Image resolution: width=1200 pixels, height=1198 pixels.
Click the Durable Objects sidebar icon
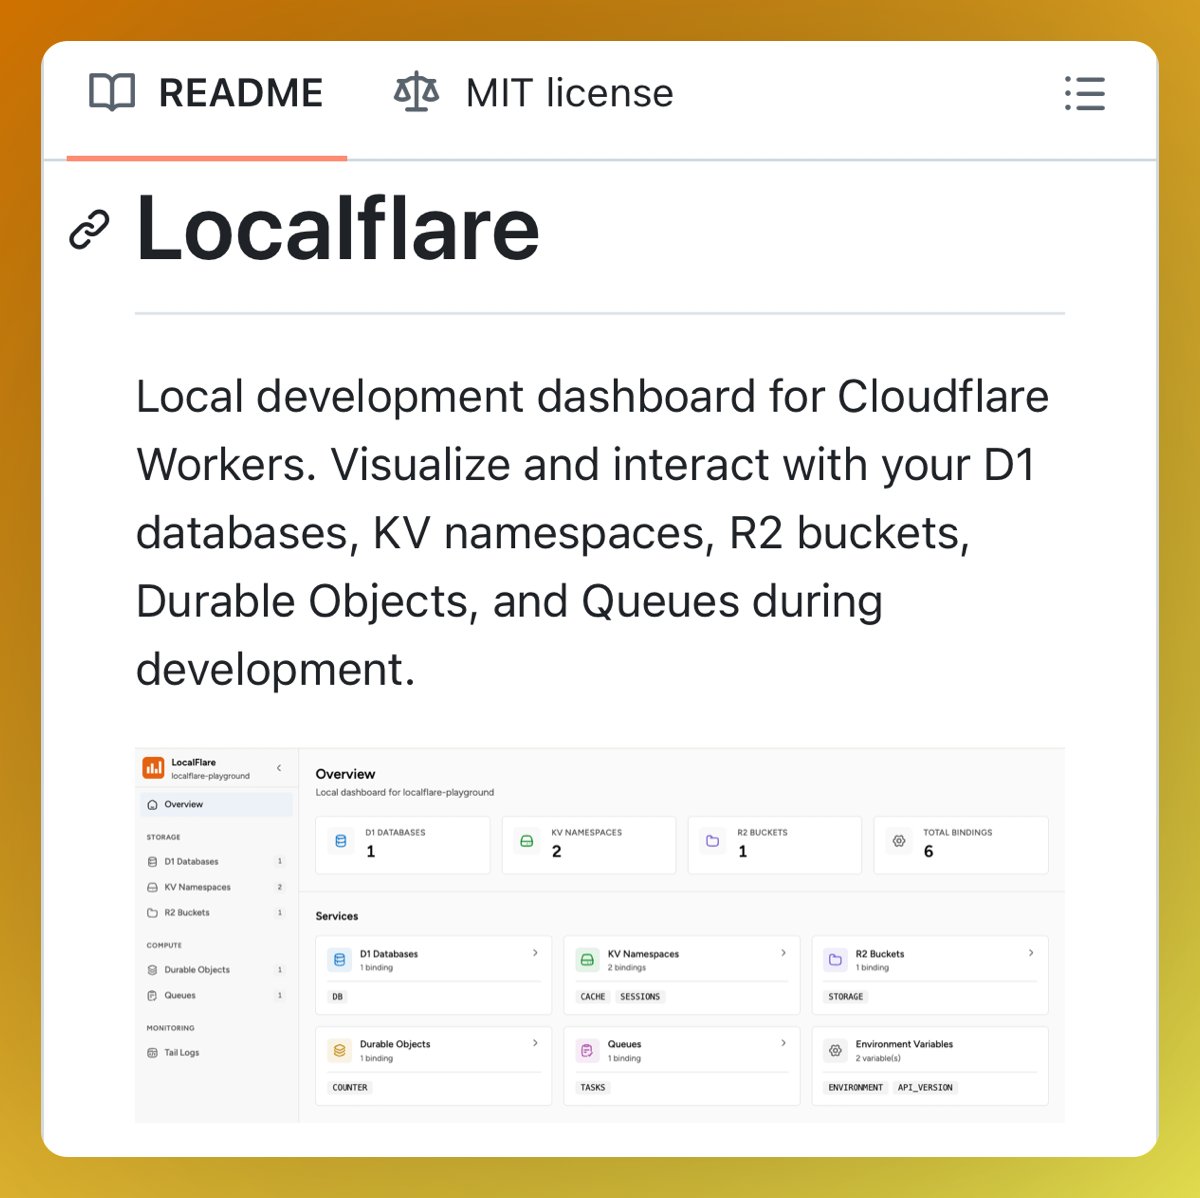tap(152, 969)
